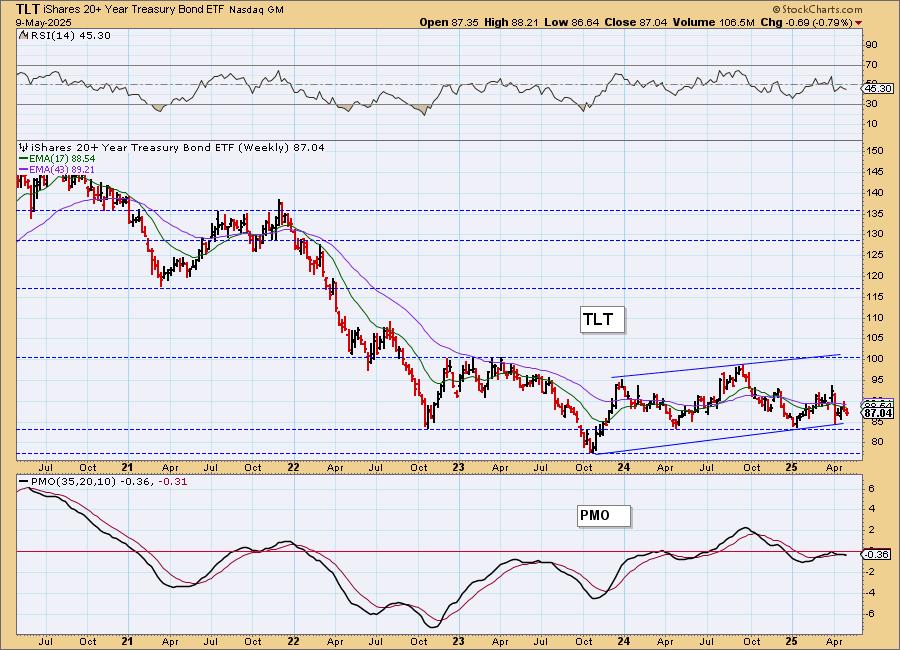Select the EMA(17) 88.54 legend text

[x=62, y=158]
